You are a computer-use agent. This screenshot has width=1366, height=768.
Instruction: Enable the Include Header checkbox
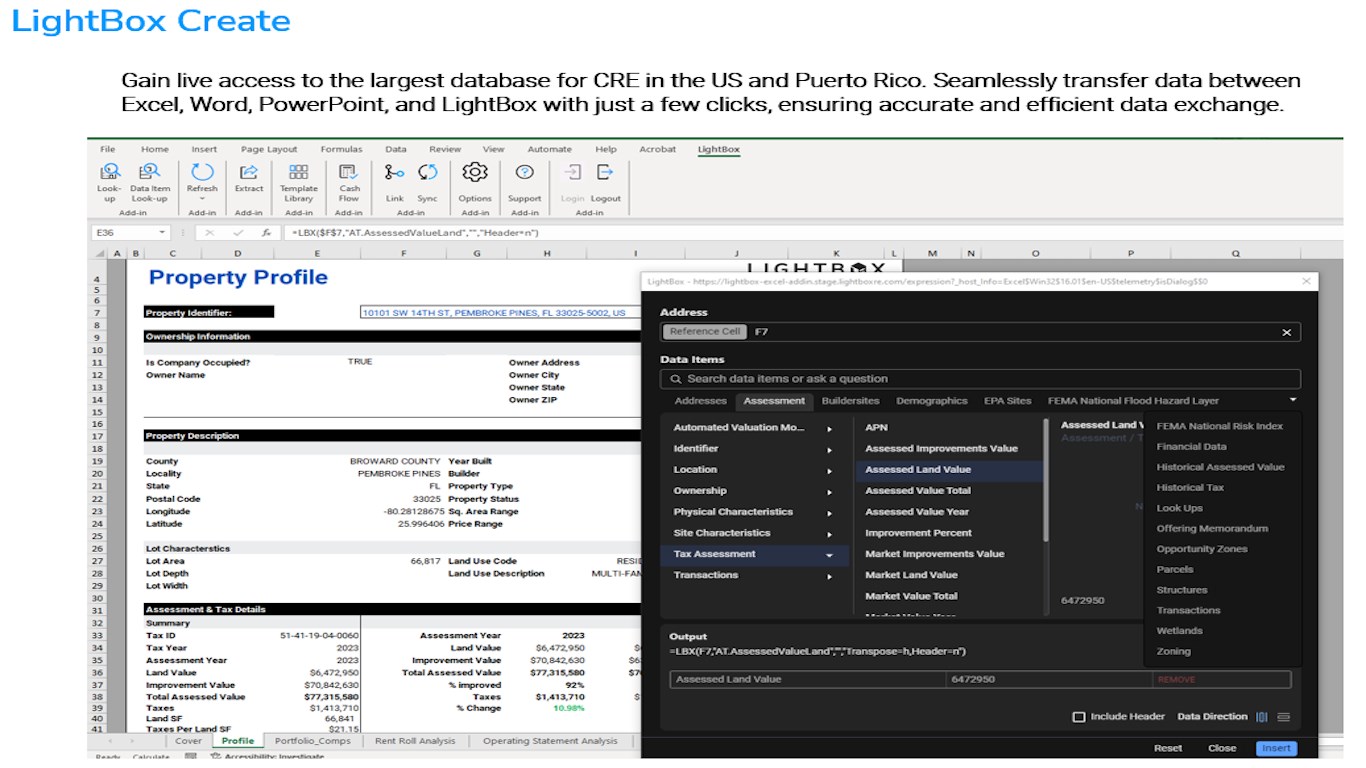point(1078,717)
